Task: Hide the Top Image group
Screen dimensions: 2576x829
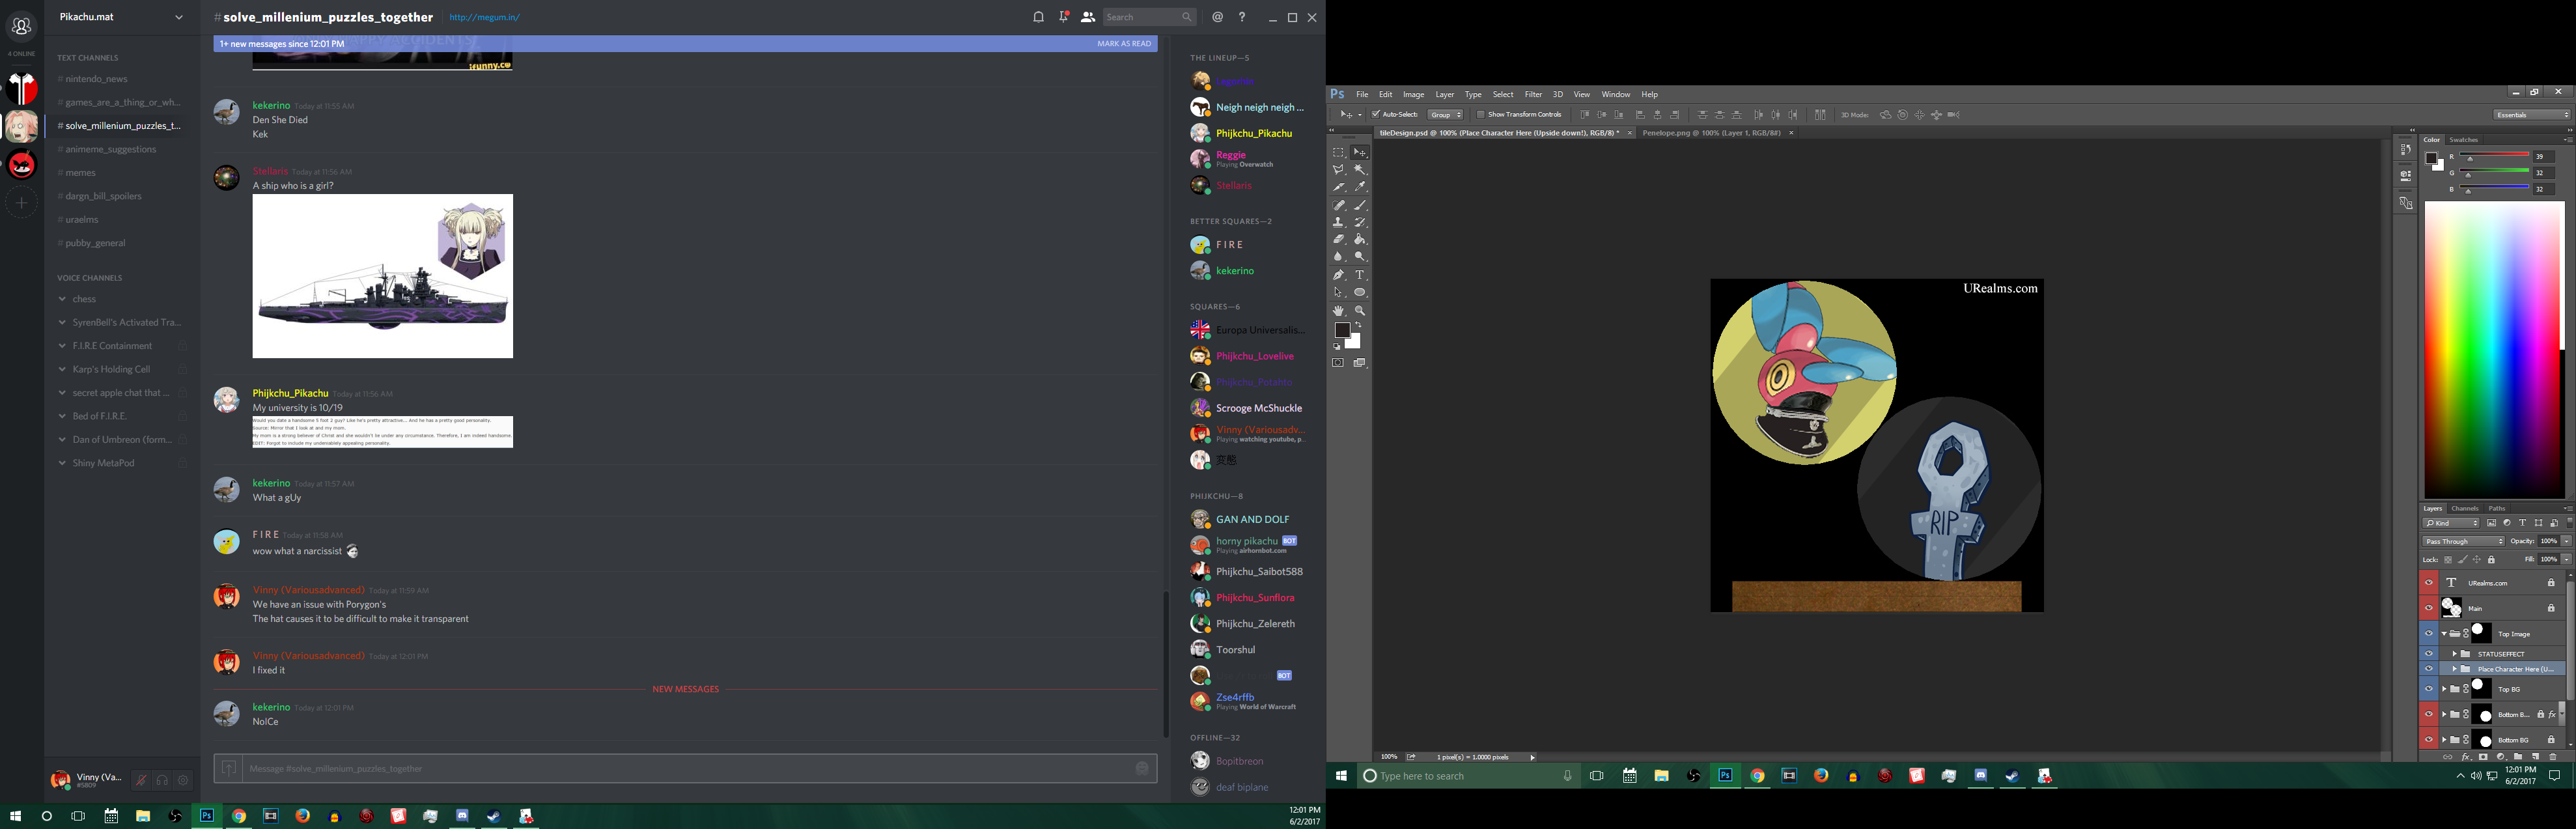Action: [2428, 633]
